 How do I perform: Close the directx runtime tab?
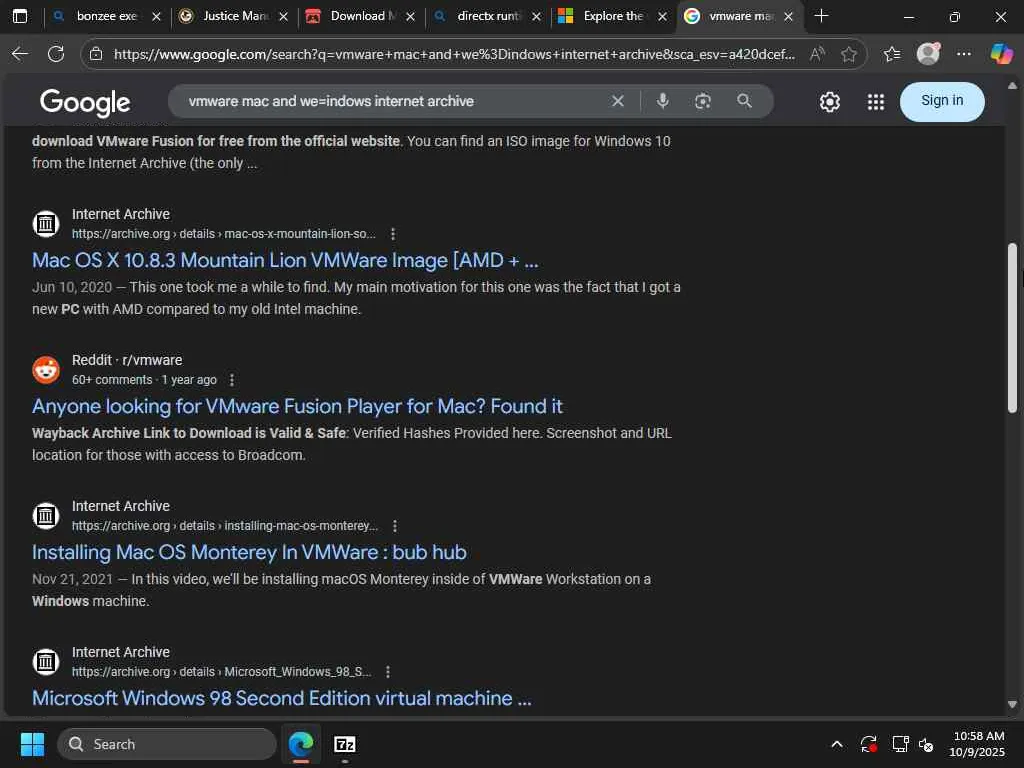536,16
